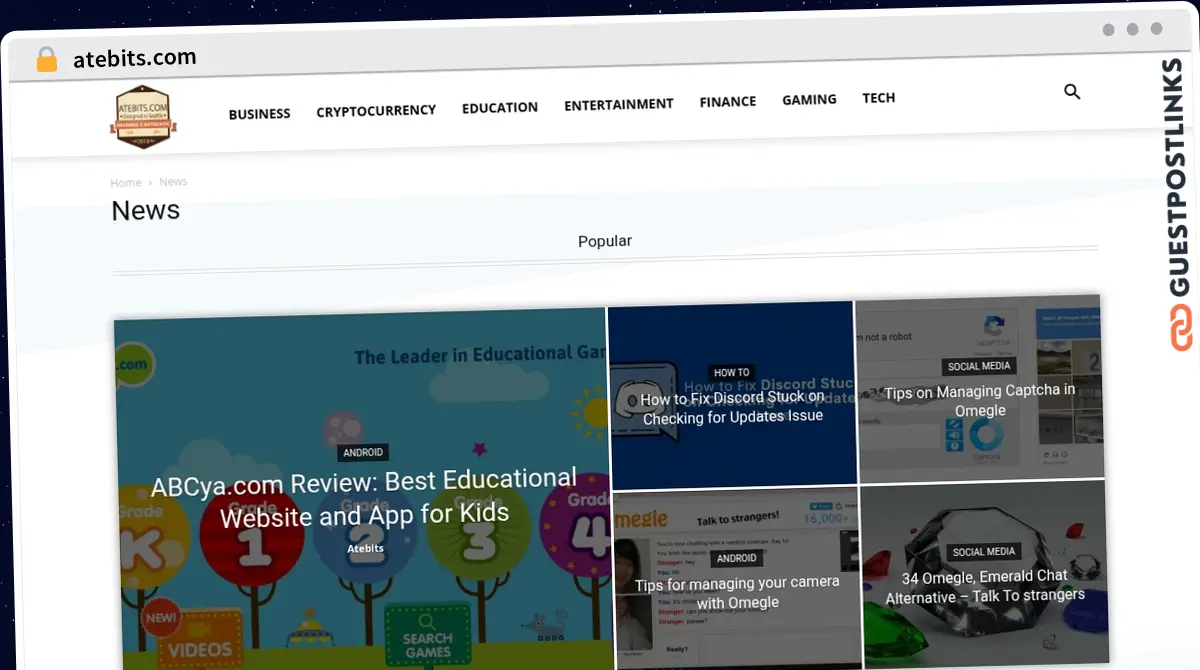Click the search magnifier icon
The width and height of the screenshot is (1200, 670).
pos(1072,92)
